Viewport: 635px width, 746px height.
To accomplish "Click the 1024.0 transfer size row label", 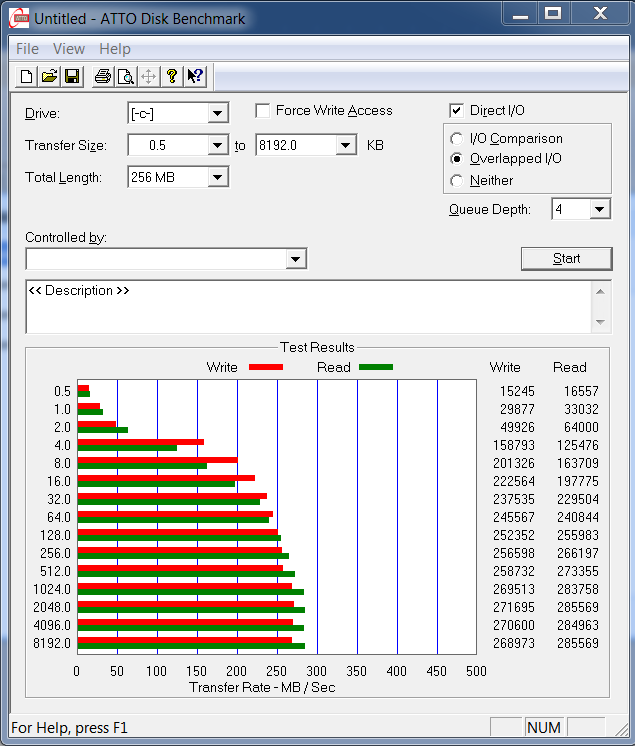I will click(x=52, y=589).
